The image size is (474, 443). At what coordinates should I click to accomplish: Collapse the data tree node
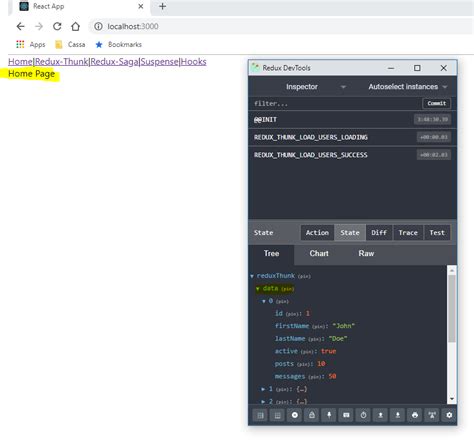[x=258, y=289]
